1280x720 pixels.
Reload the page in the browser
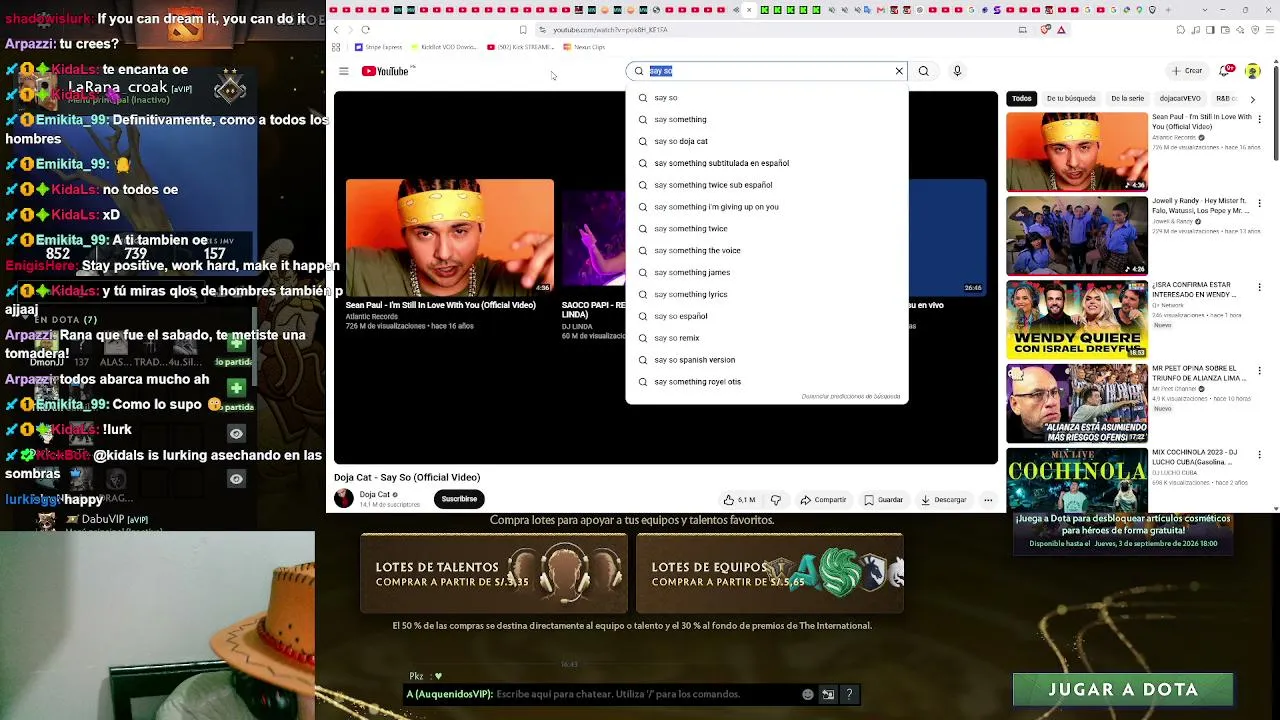[366, 30]
